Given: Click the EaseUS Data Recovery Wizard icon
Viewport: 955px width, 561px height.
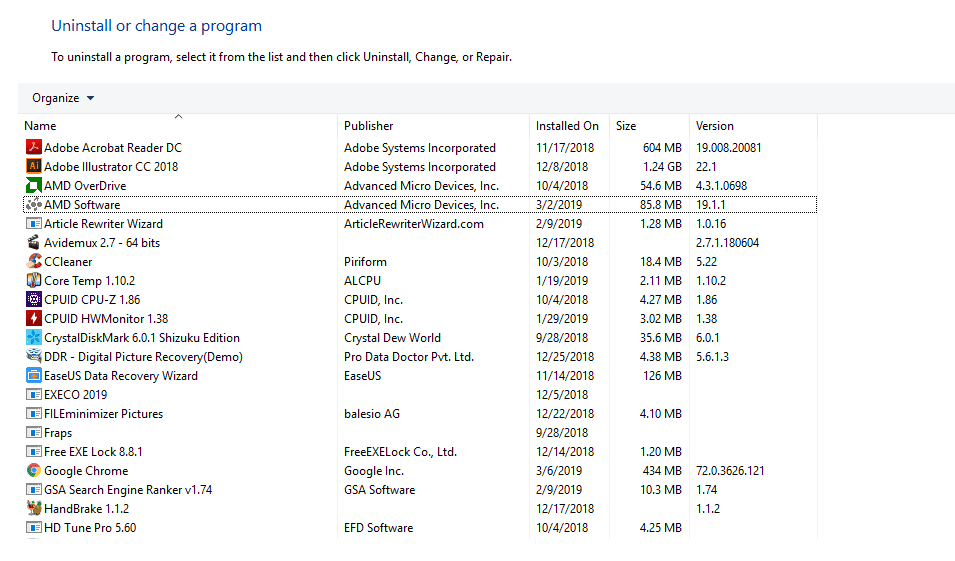Looking at the screenshot, I should pyautogui.click(x=33, y=375).
